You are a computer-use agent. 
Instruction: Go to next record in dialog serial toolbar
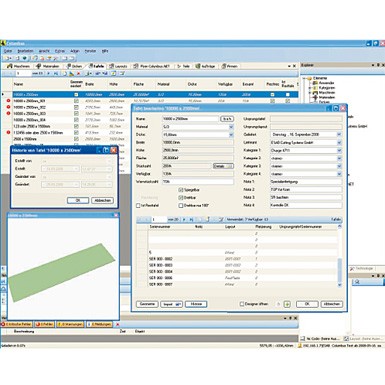pyautogui.click(x=184, y=219)
